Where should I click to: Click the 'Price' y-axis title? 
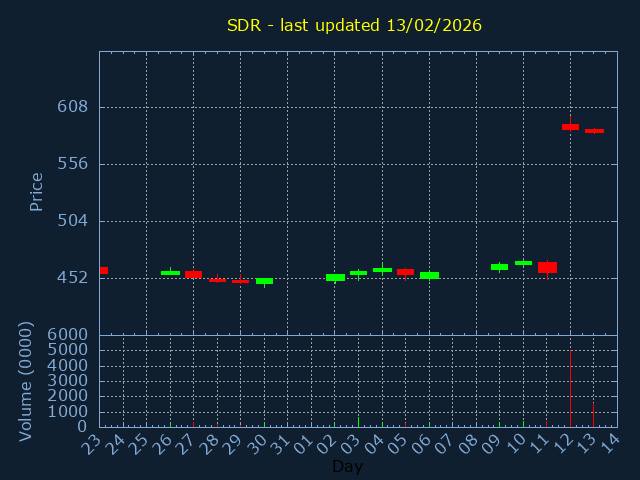(x=37, y=191)
